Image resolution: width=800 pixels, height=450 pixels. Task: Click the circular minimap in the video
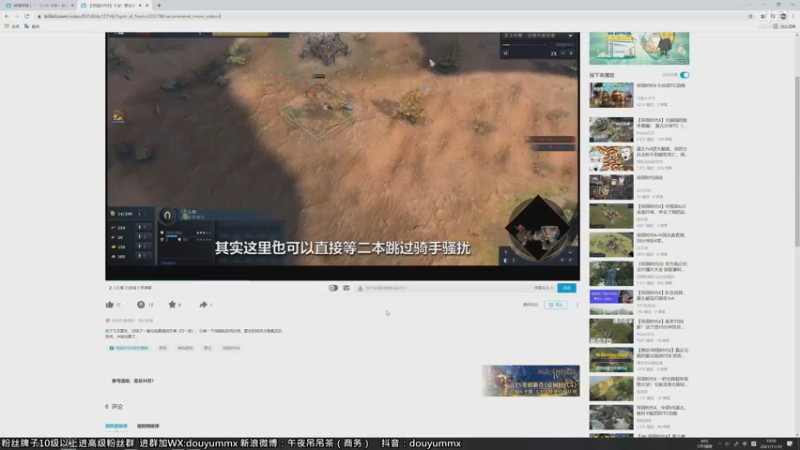point(538,228)
